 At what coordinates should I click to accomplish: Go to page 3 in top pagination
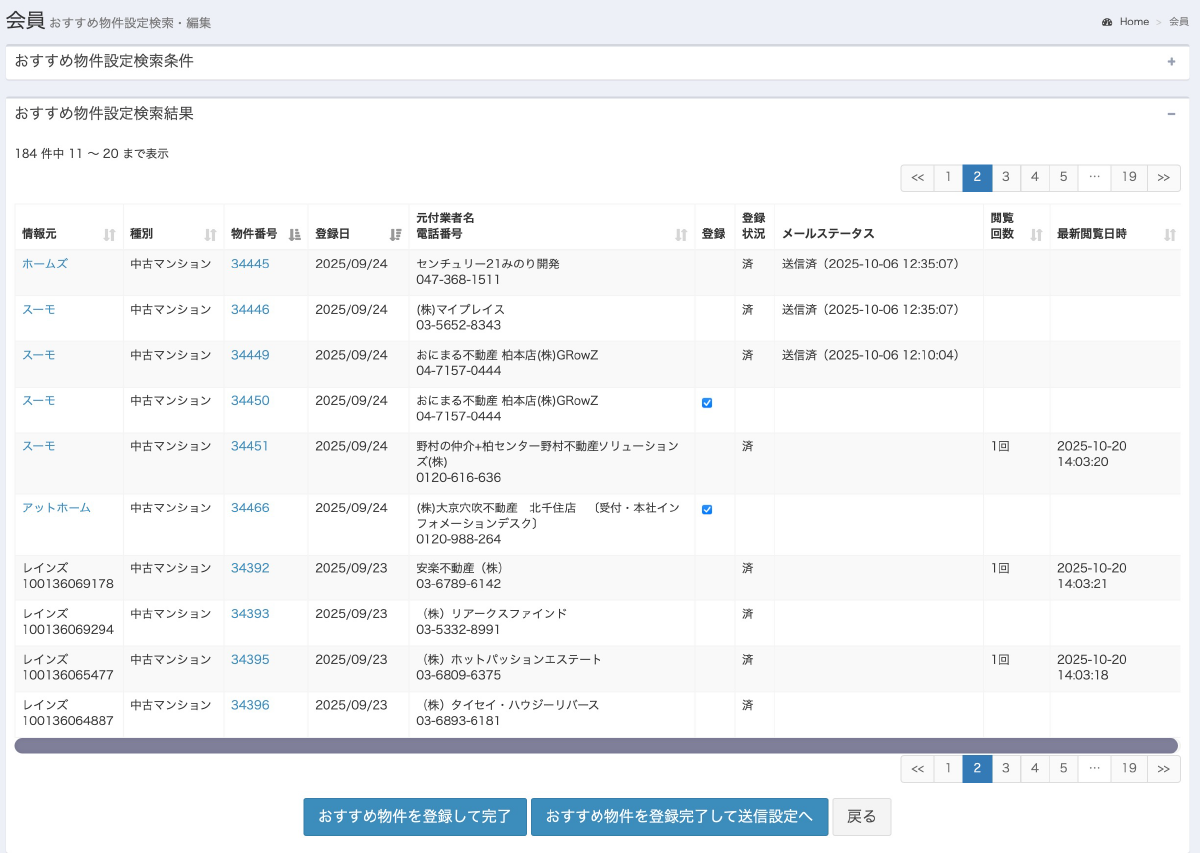(x=1005, y=178)
